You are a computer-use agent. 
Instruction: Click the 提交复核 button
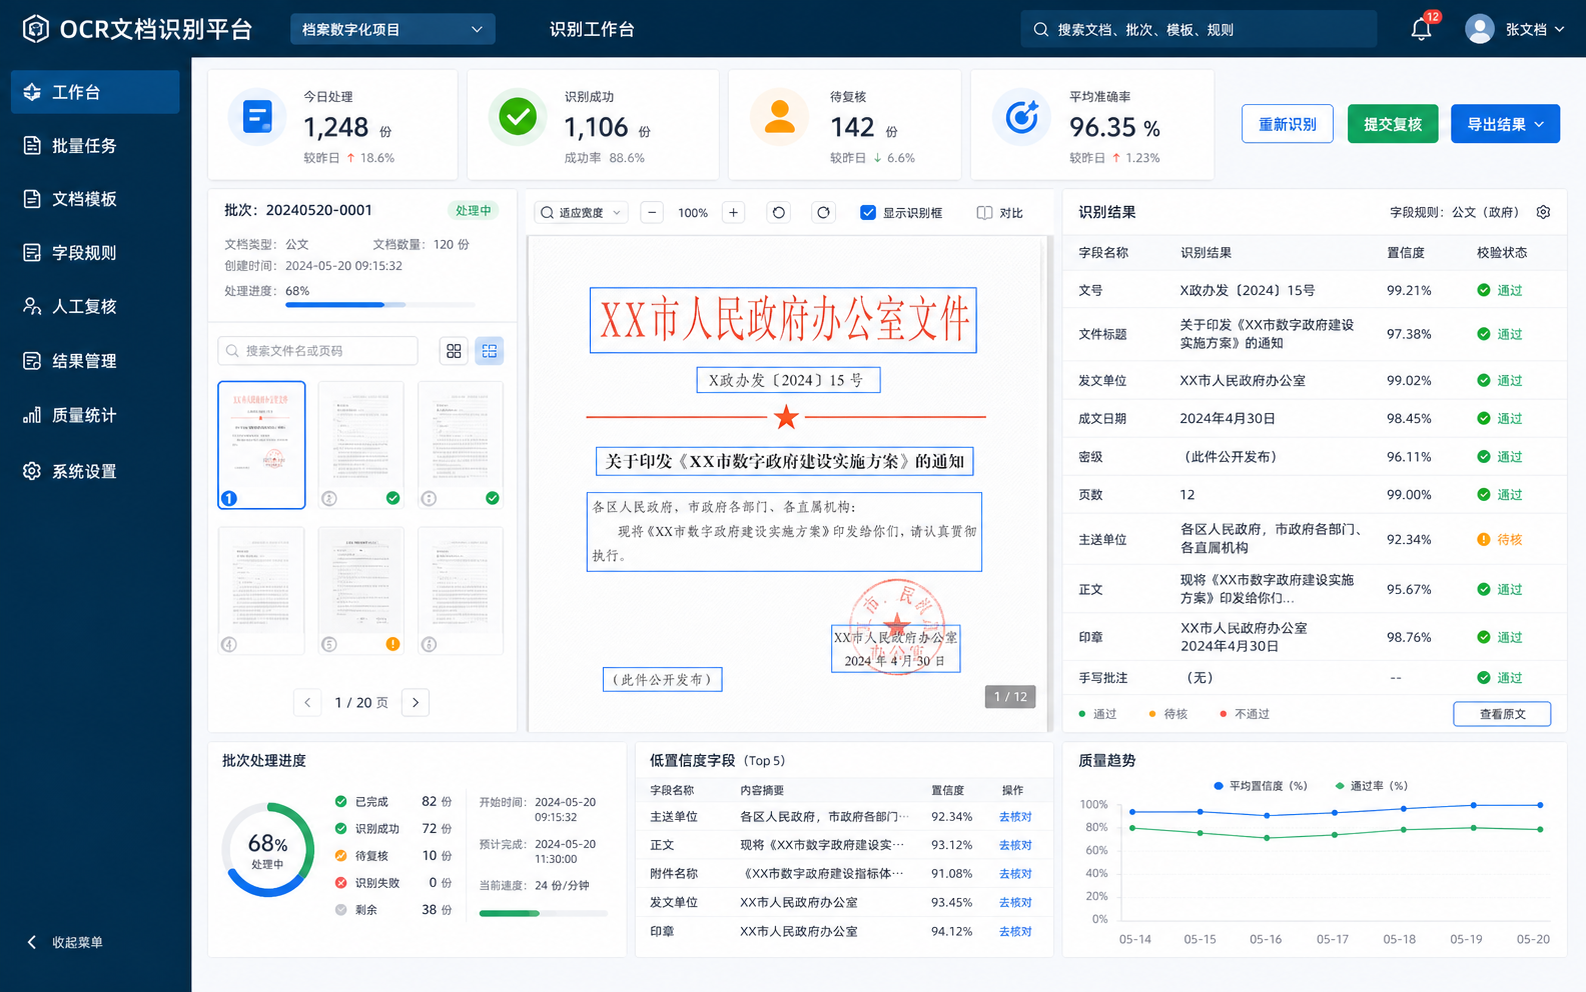coord(1392,124)
